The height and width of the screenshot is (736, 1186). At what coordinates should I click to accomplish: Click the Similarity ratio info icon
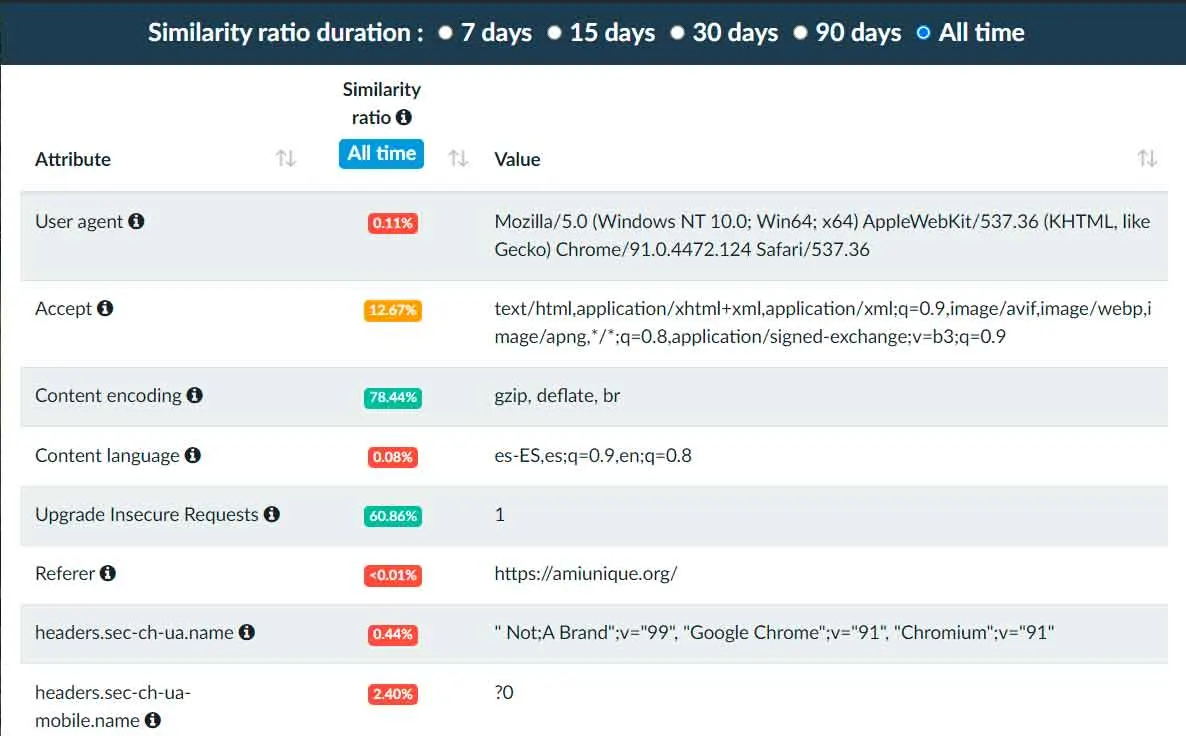(x=404, y=117)
